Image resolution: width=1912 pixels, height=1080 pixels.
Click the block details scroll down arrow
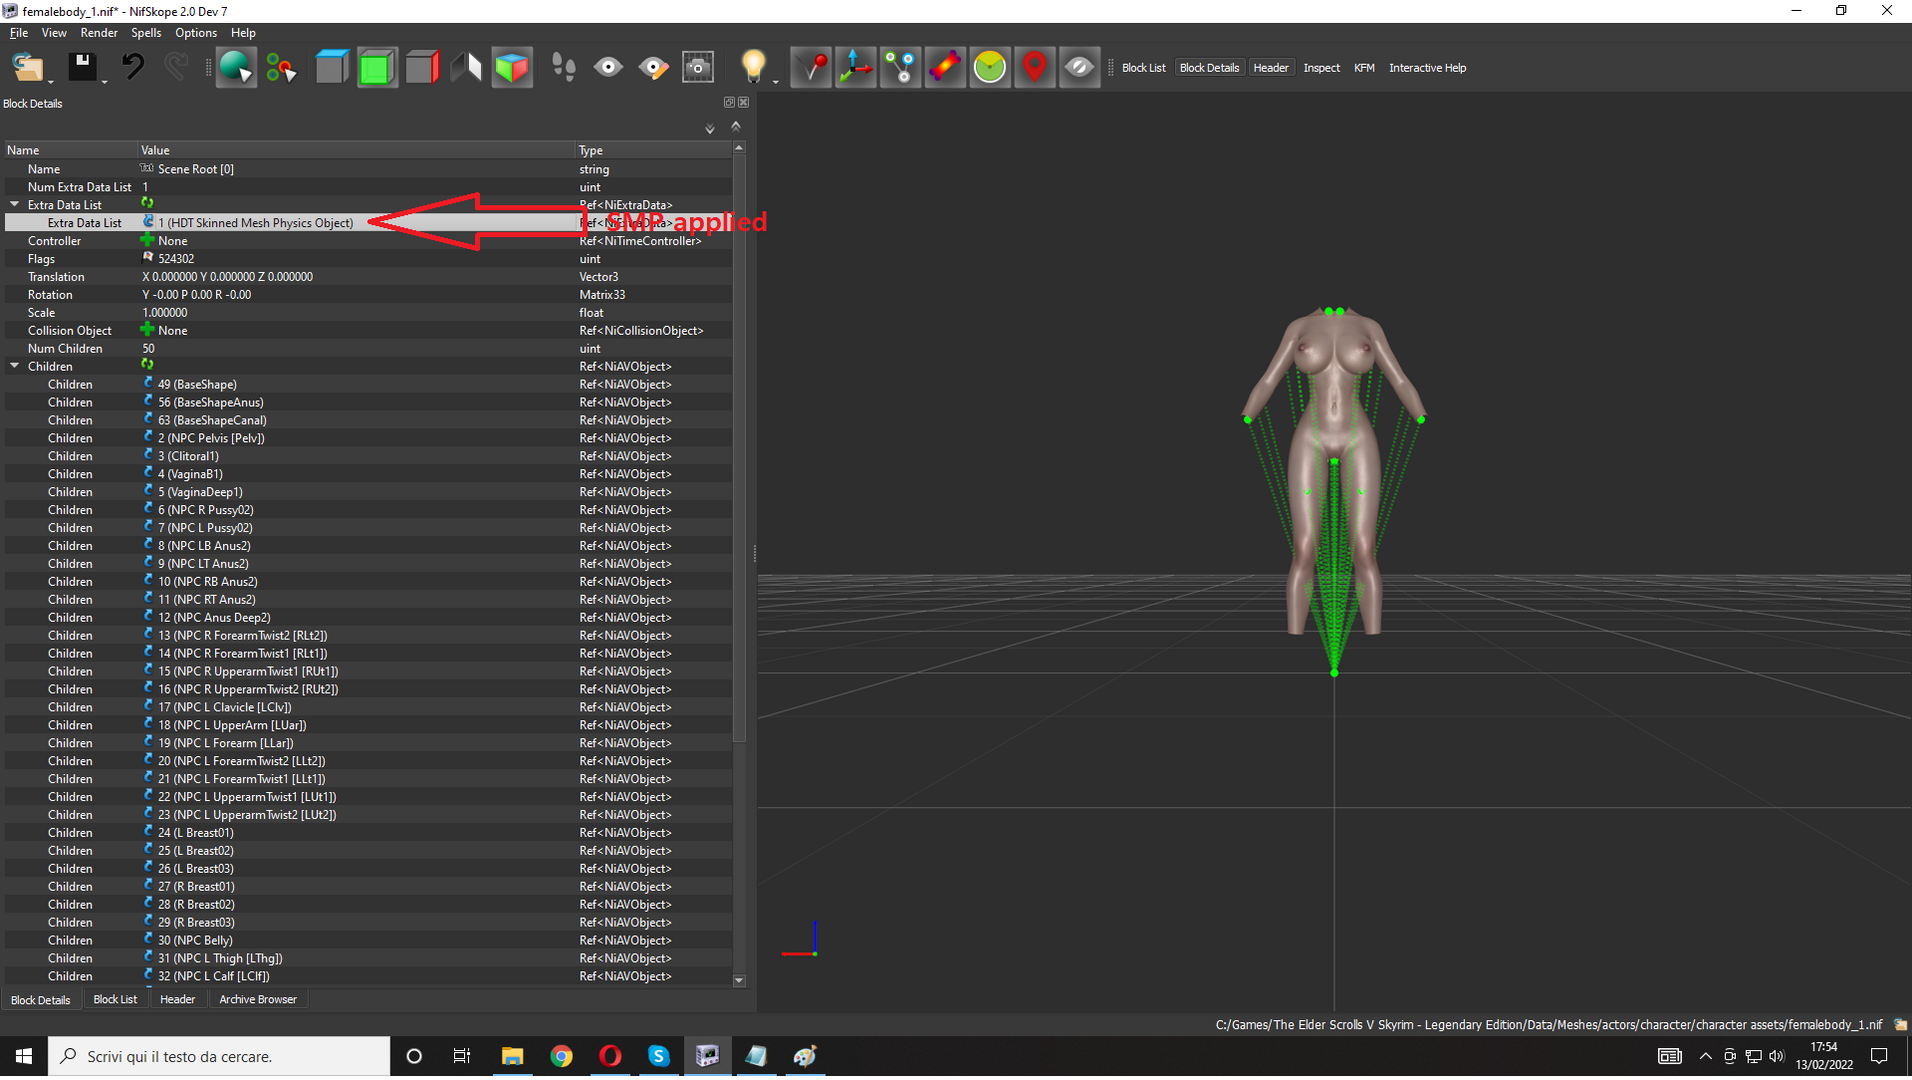[739, 981]
